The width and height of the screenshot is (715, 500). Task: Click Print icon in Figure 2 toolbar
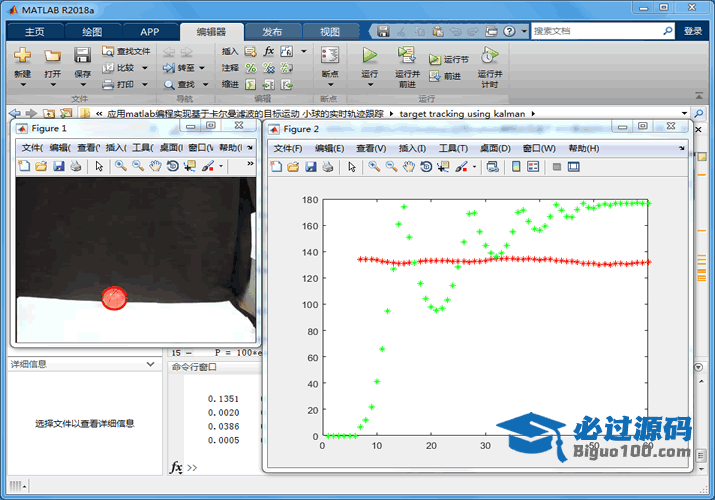pyautogui.click(x=328, y=167)
